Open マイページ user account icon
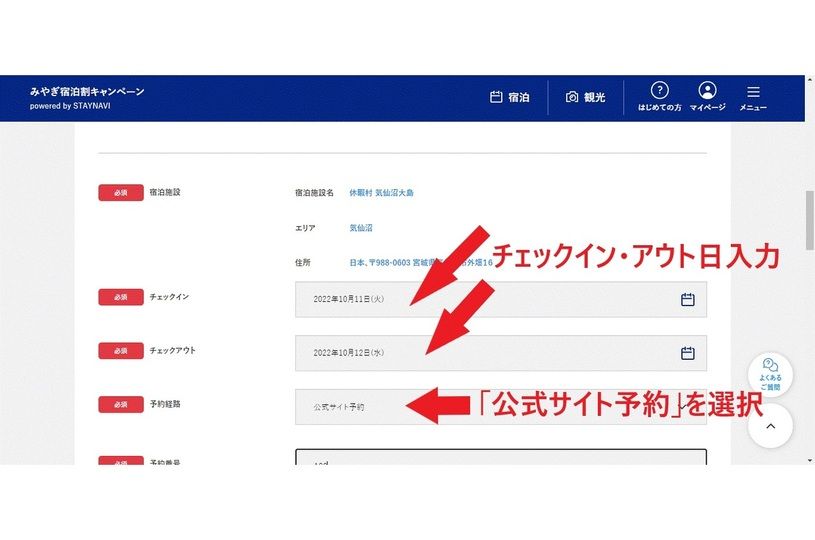Viewport: 815px width, 540px height. click(x=707, y=96)
